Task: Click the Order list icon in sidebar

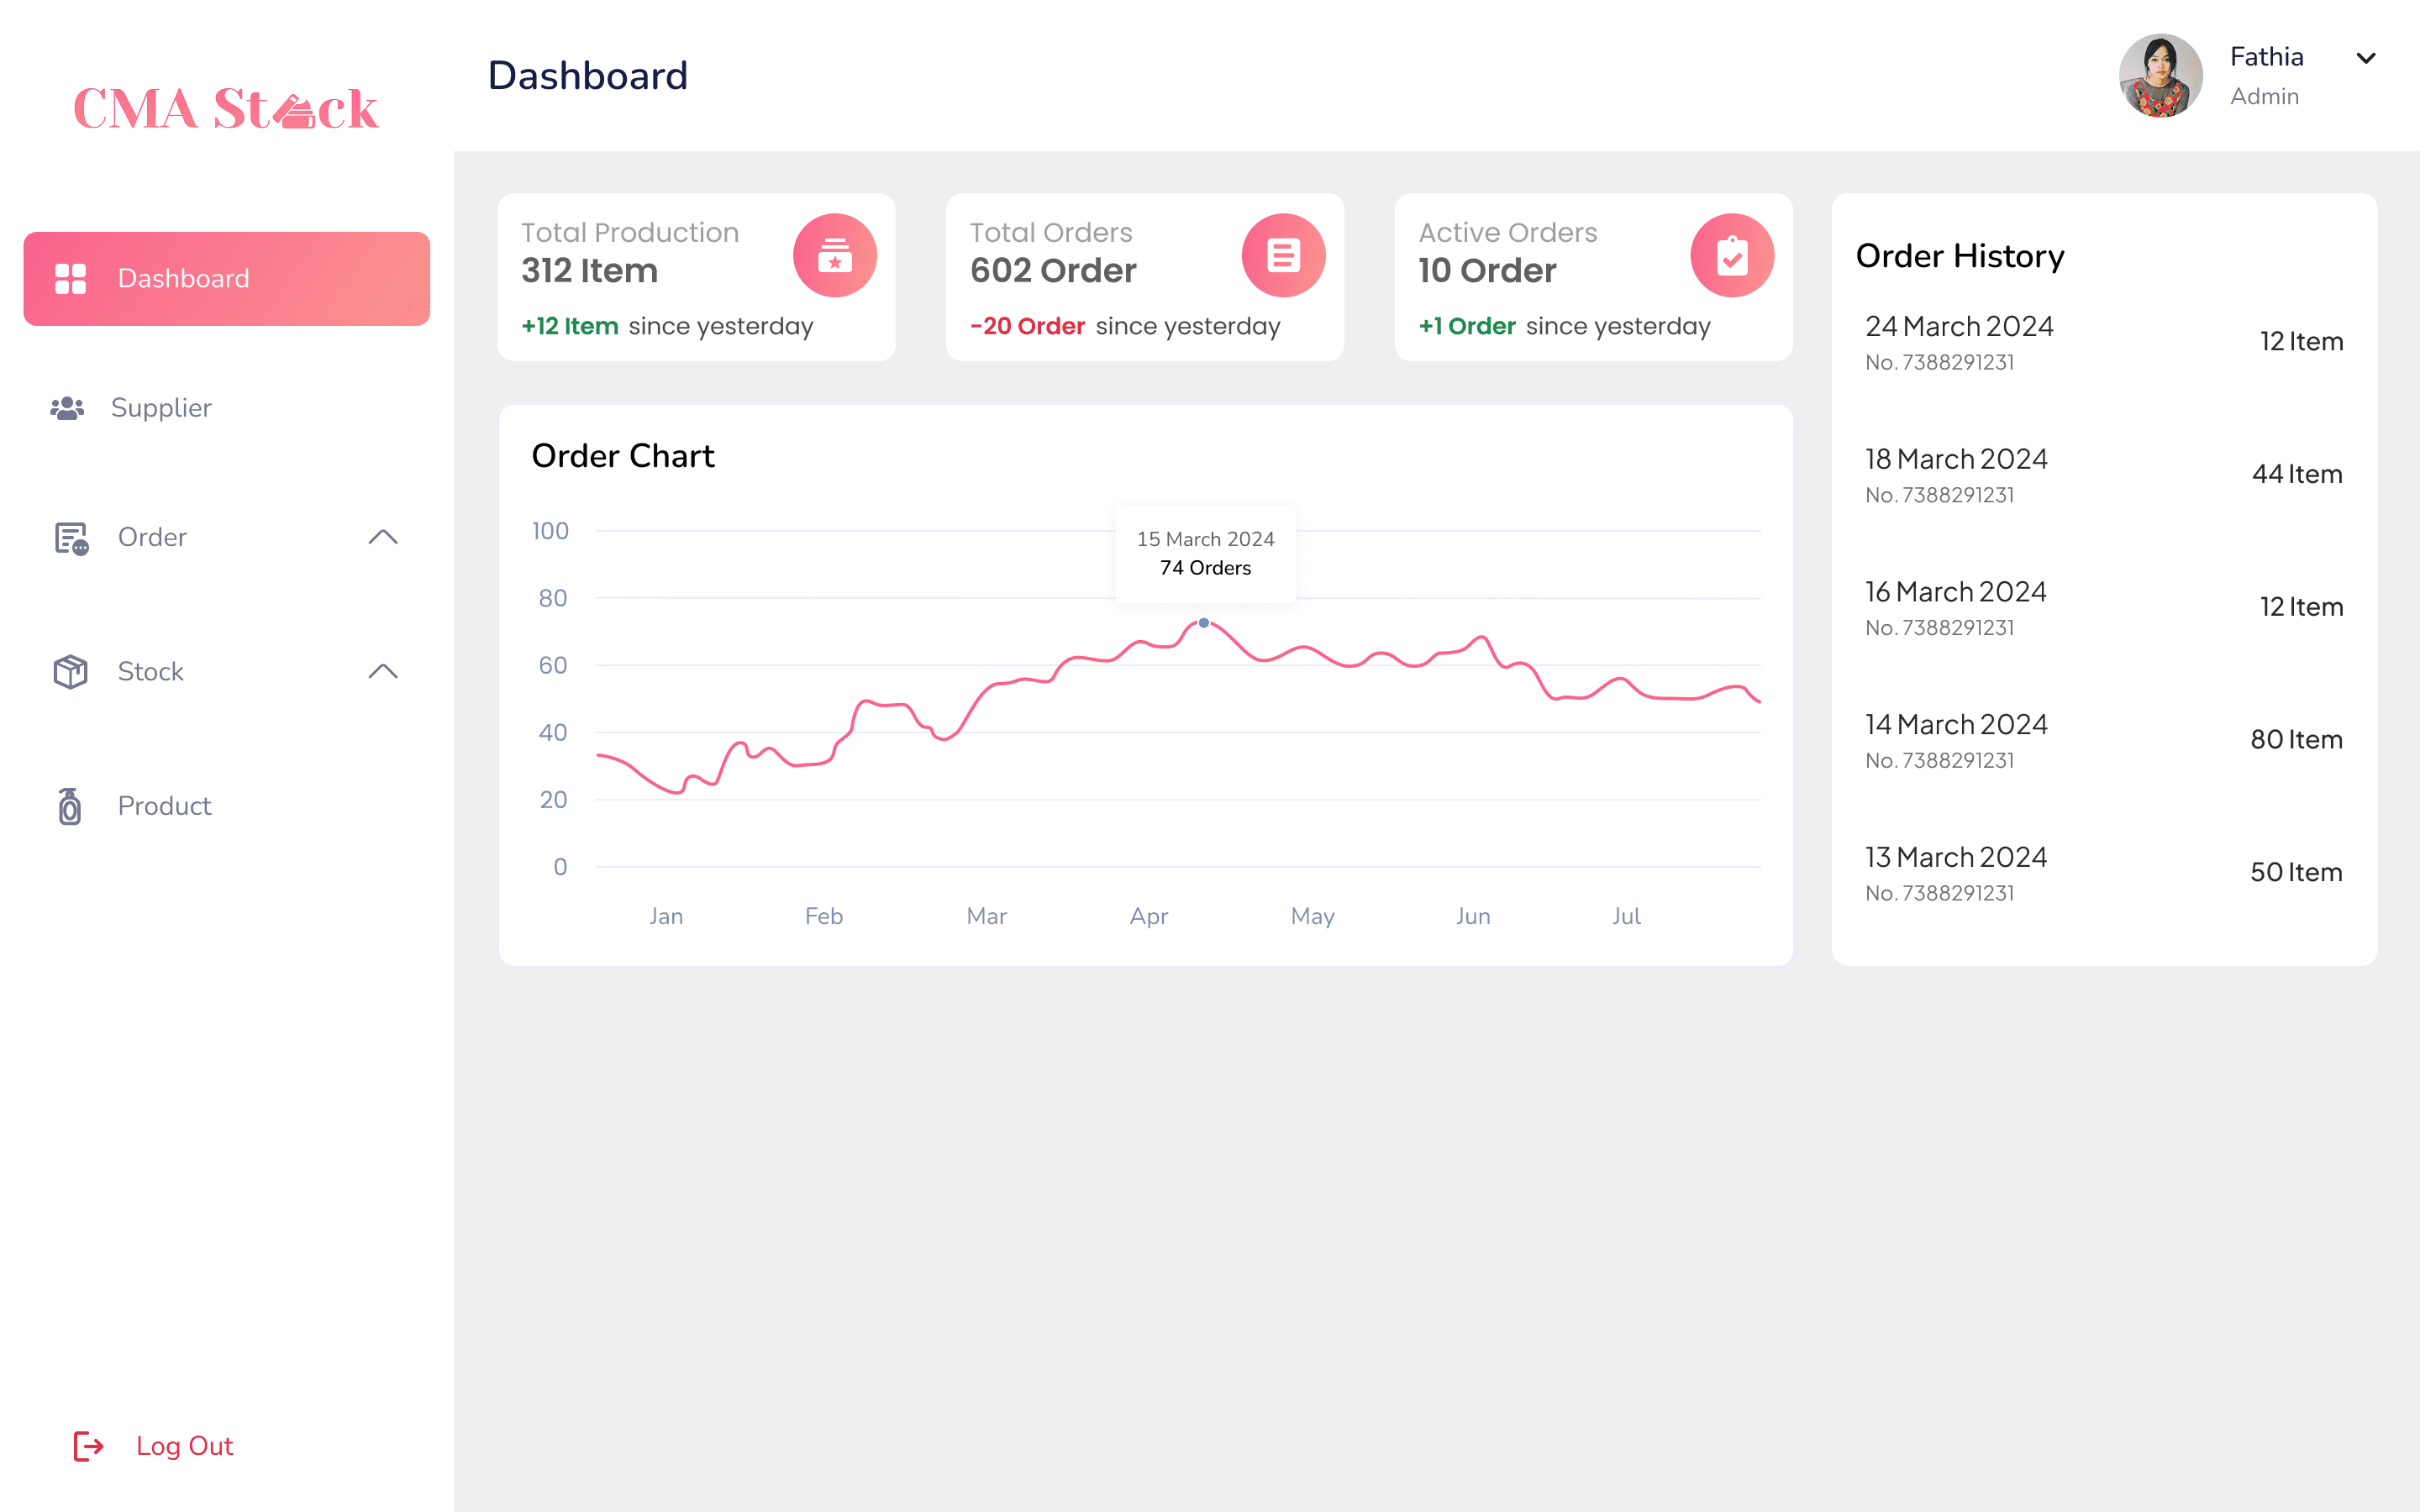Action: (71, 538)
